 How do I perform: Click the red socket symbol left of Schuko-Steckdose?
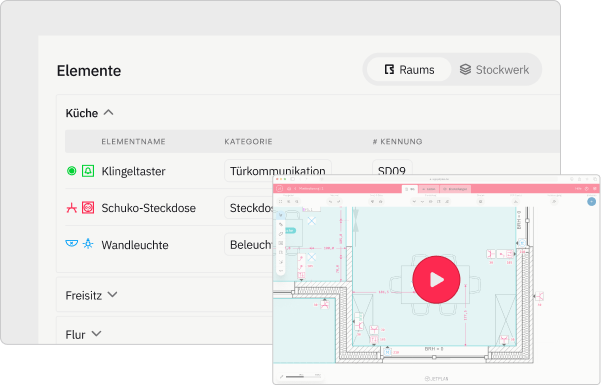[72, 208]
